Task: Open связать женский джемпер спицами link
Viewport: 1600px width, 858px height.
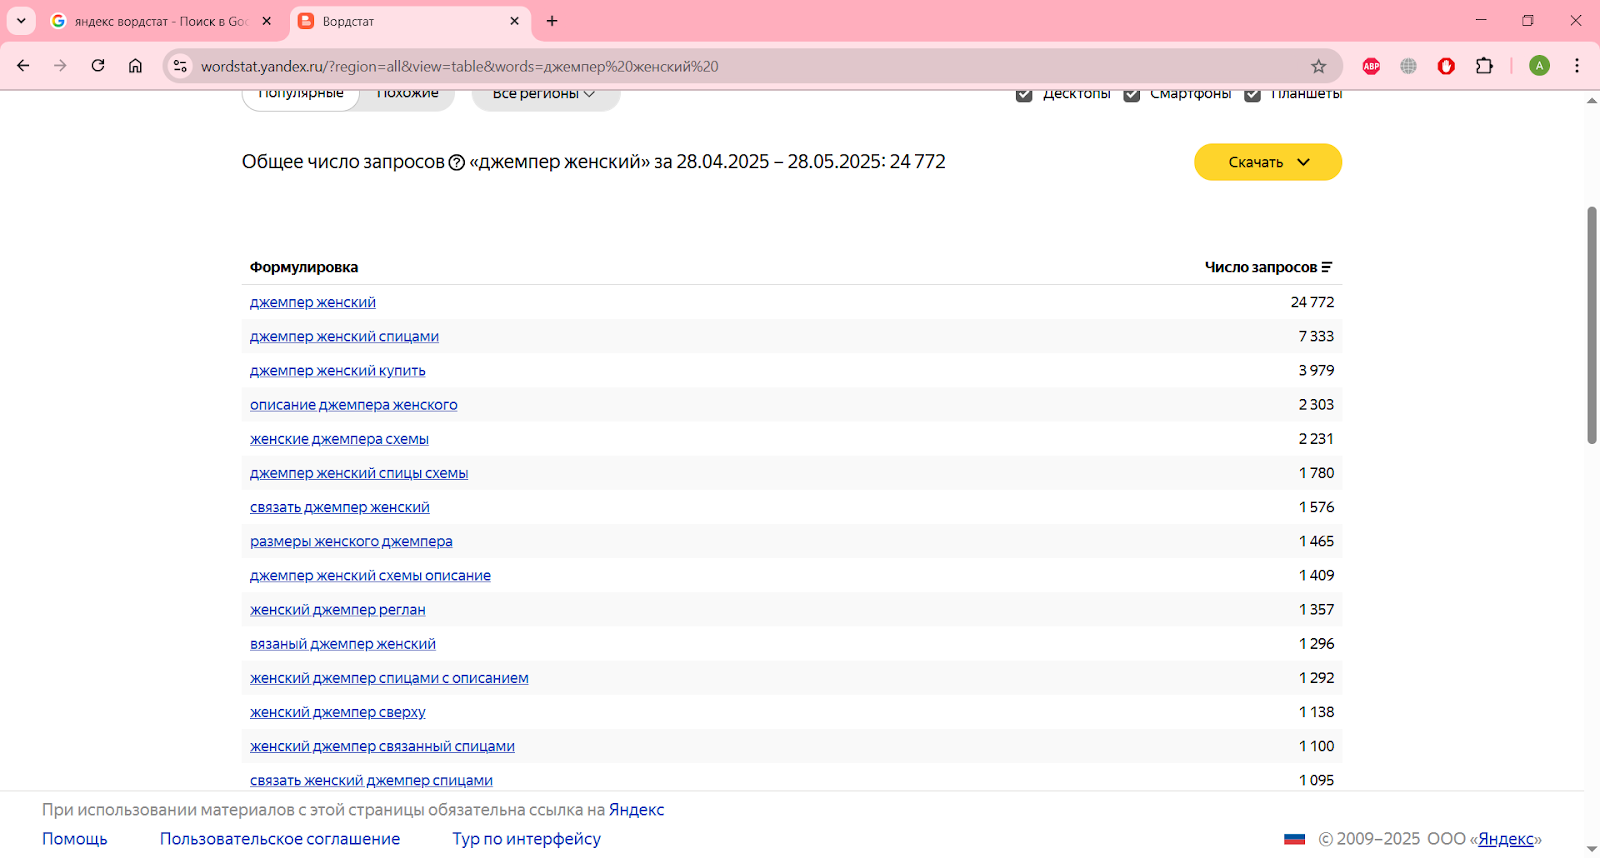Action: point(371,780)
